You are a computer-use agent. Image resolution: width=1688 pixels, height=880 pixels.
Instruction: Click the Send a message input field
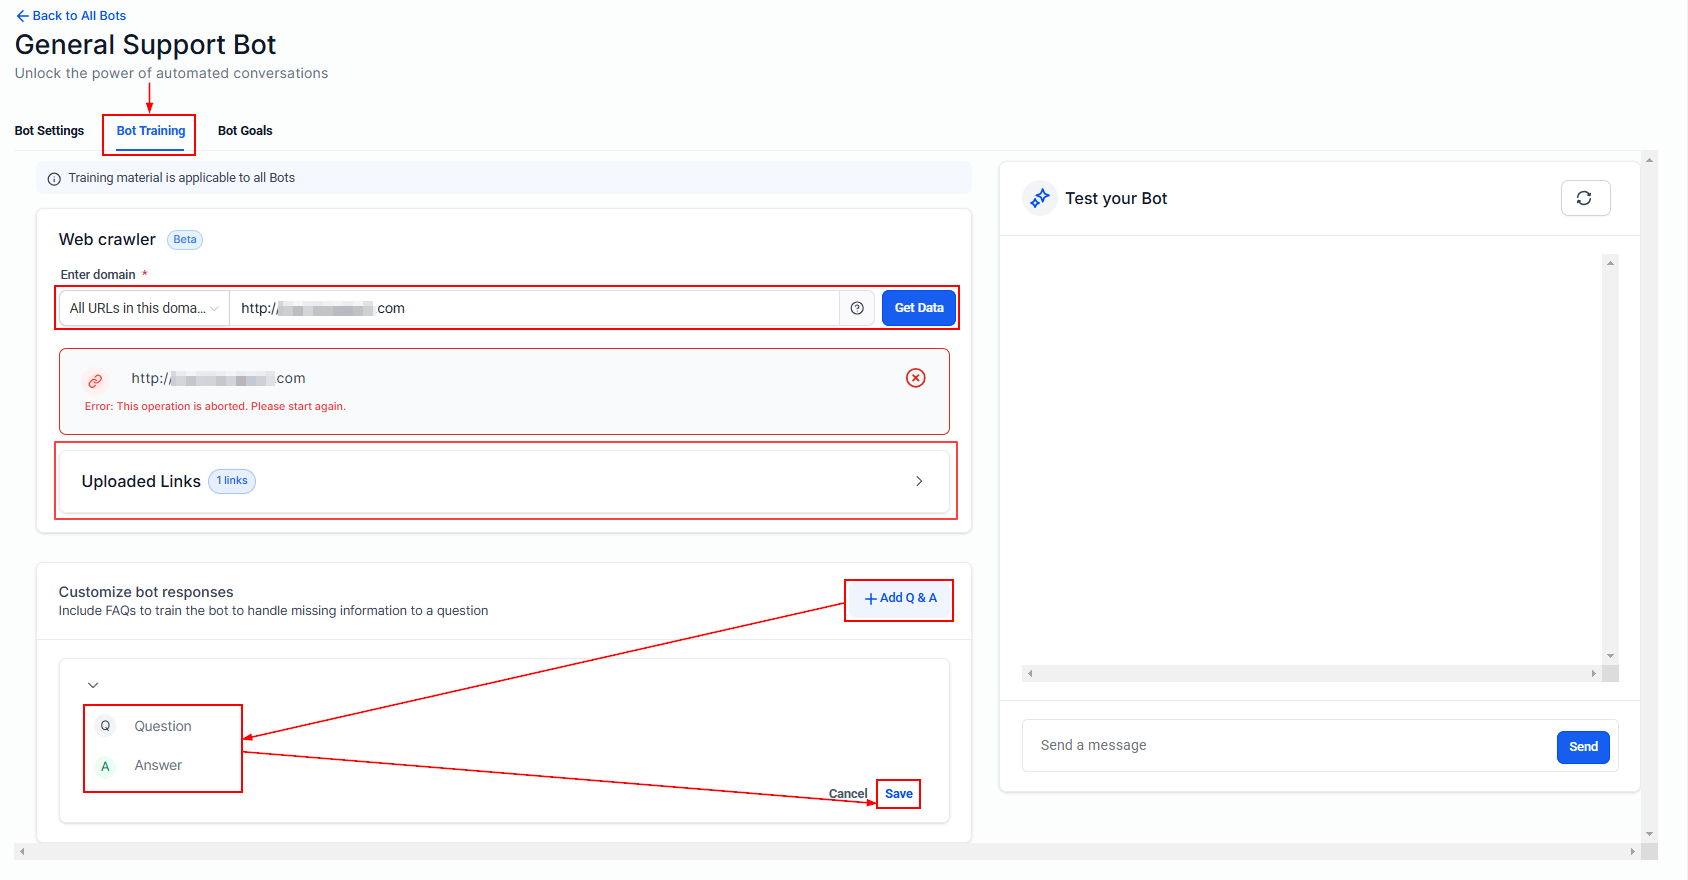coord(1290,746)
